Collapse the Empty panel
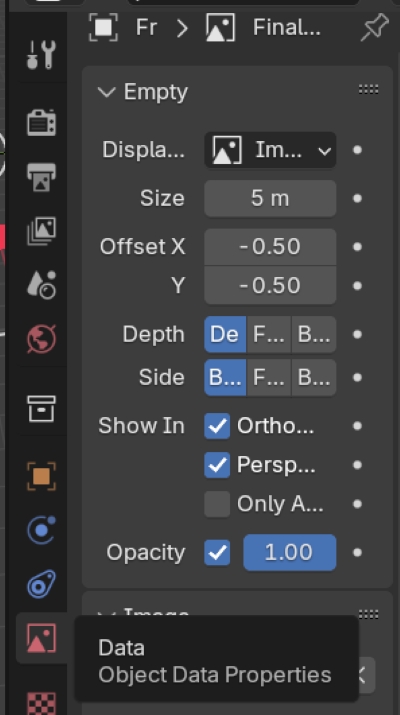 tap(107, 92)
